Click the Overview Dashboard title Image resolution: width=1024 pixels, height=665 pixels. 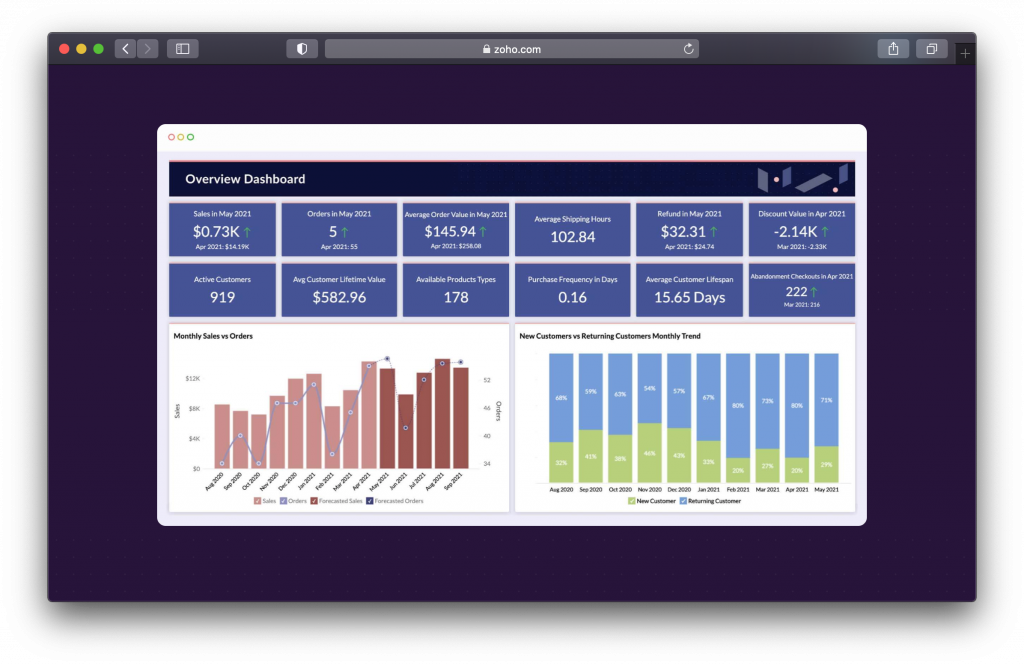[245, 179]
